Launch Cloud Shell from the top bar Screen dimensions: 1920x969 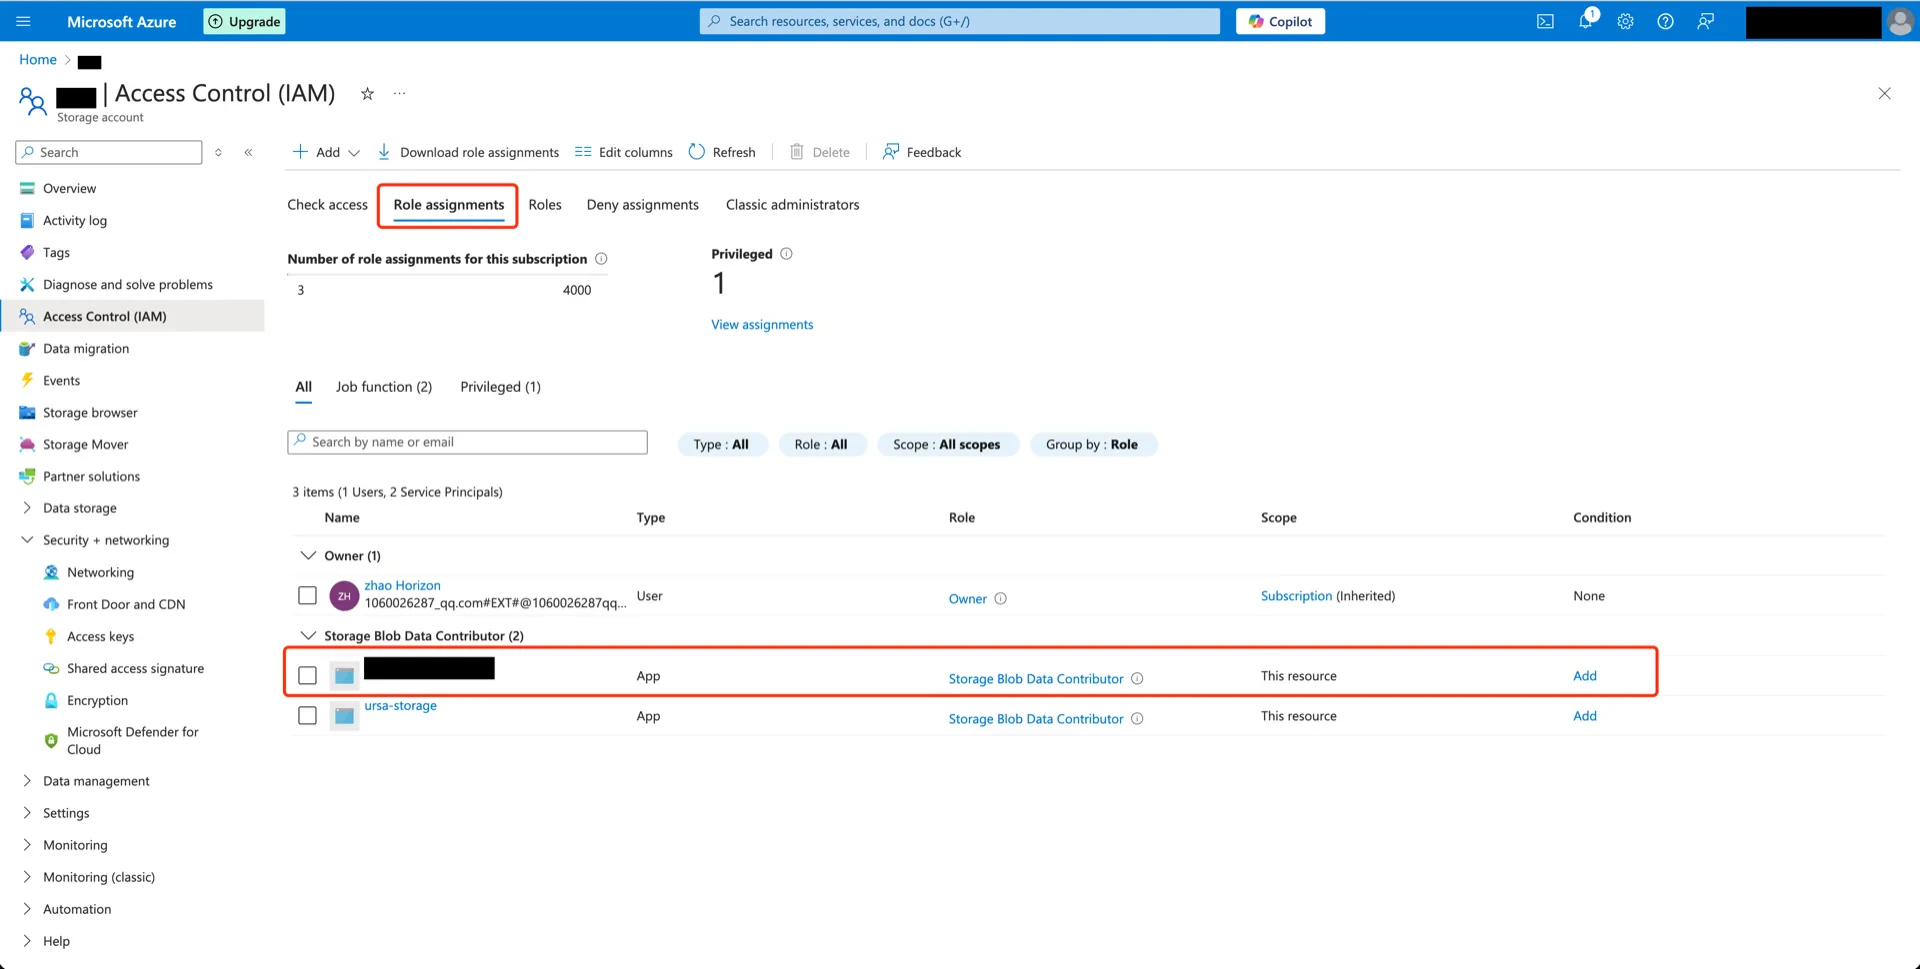pos(1545,21)
